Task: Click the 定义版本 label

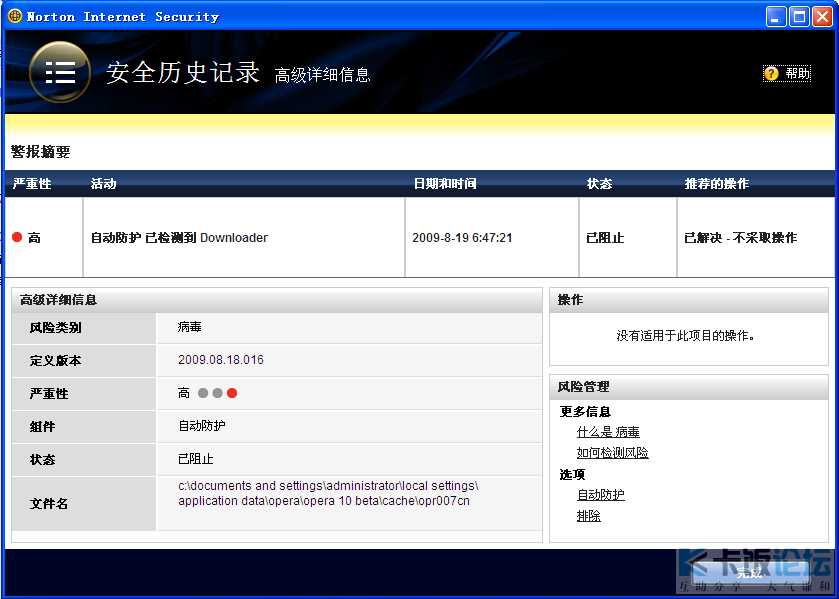Action: coord(55,361)
